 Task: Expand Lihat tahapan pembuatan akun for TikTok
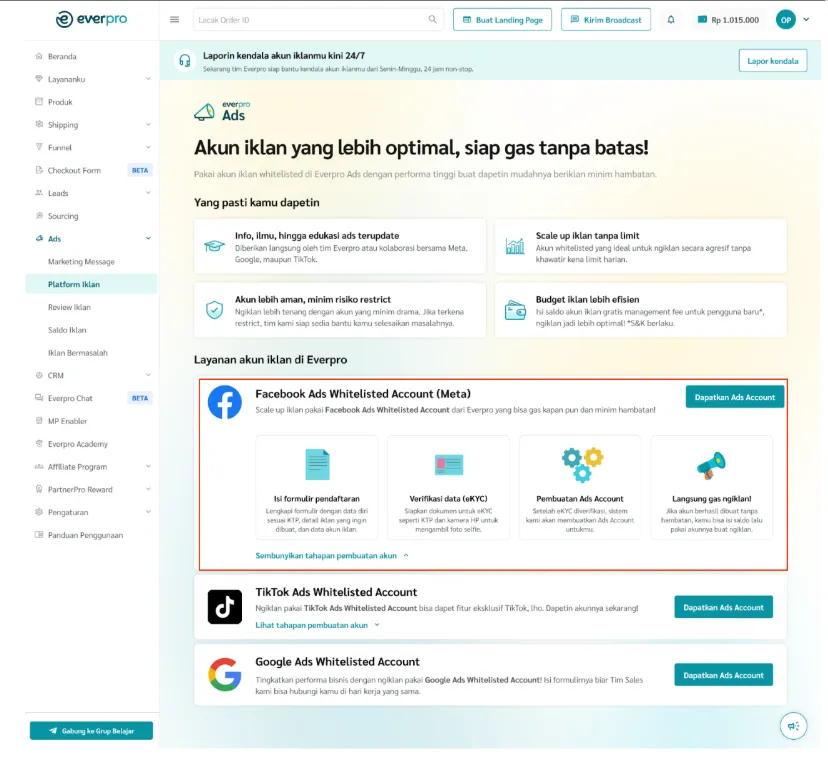[x=317, y=625]
